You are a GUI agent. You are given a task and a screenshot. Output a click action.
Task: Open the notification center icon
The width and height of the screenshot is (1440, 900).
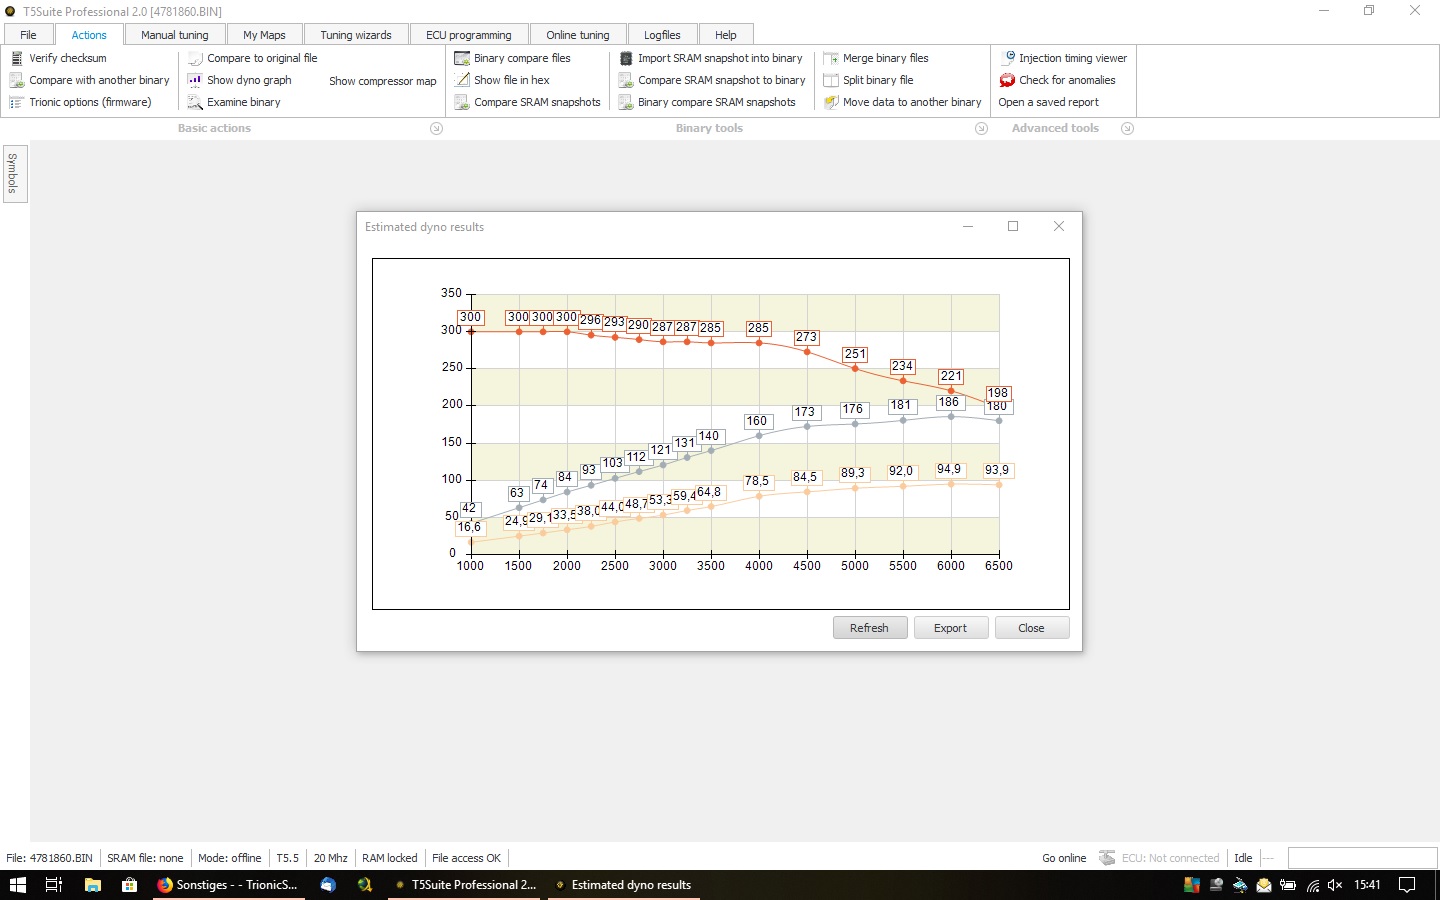(x=1407, y=885)
